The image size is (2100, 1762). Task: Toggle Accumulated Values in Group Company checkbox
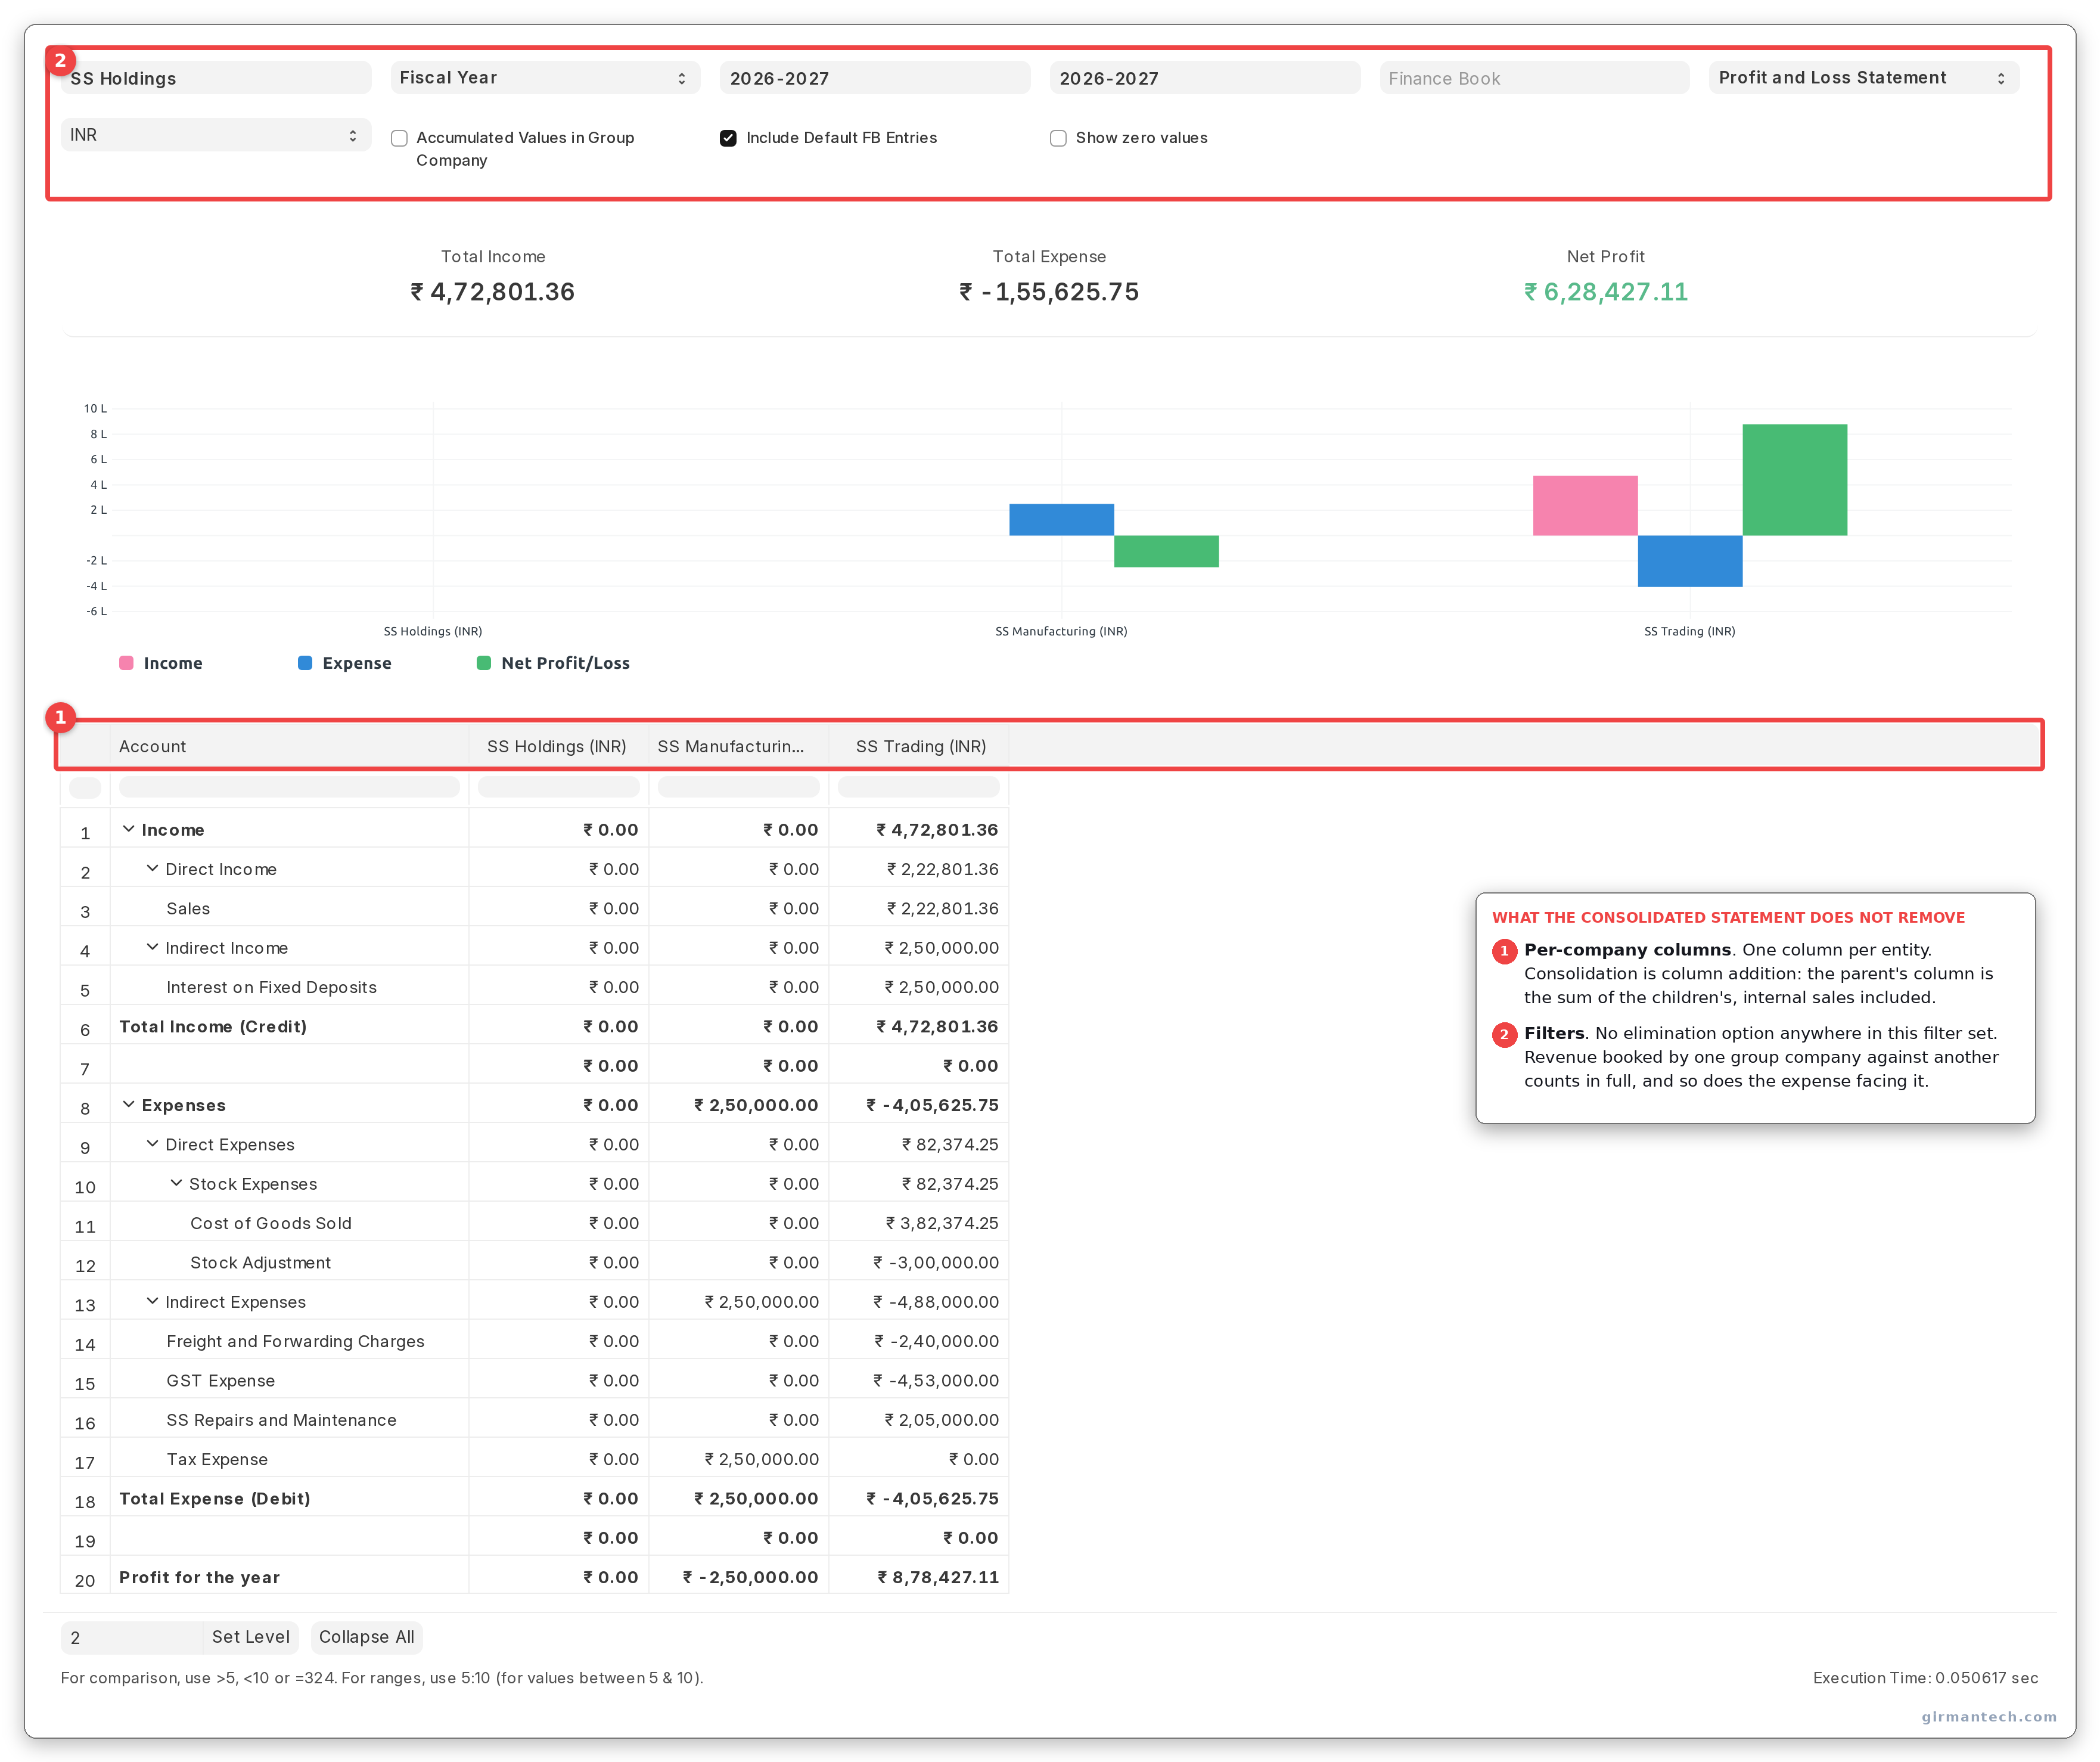click(399, 138)
